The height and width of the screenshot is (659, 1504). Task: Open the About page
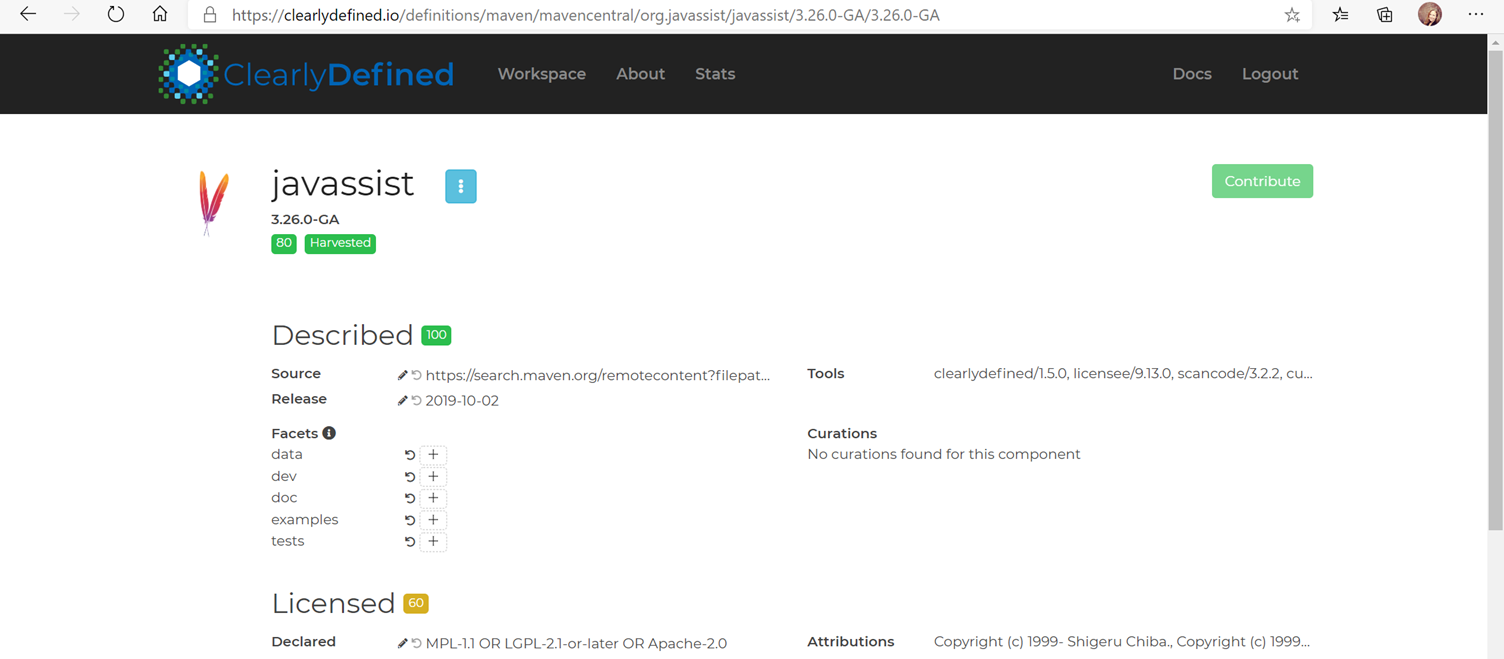pos(640,74)
